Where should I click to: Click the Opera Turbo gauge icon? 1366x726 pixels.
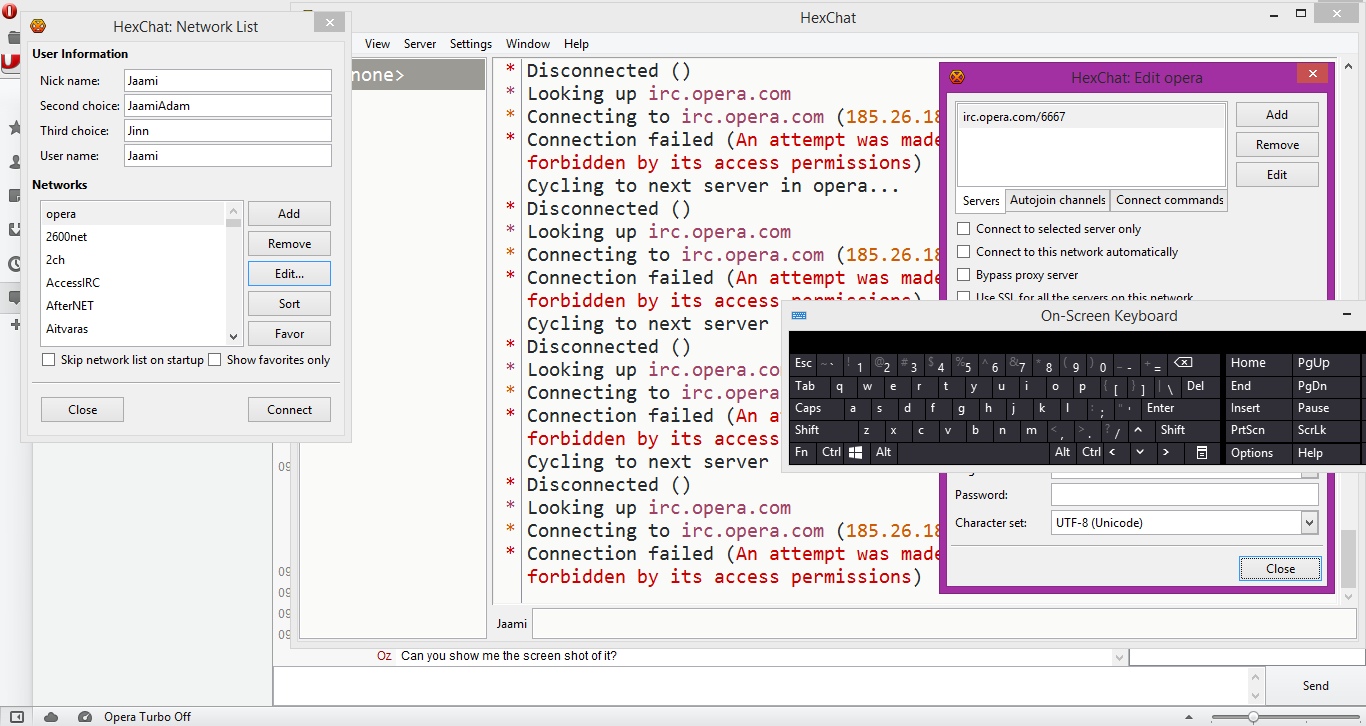pos(85,716)
